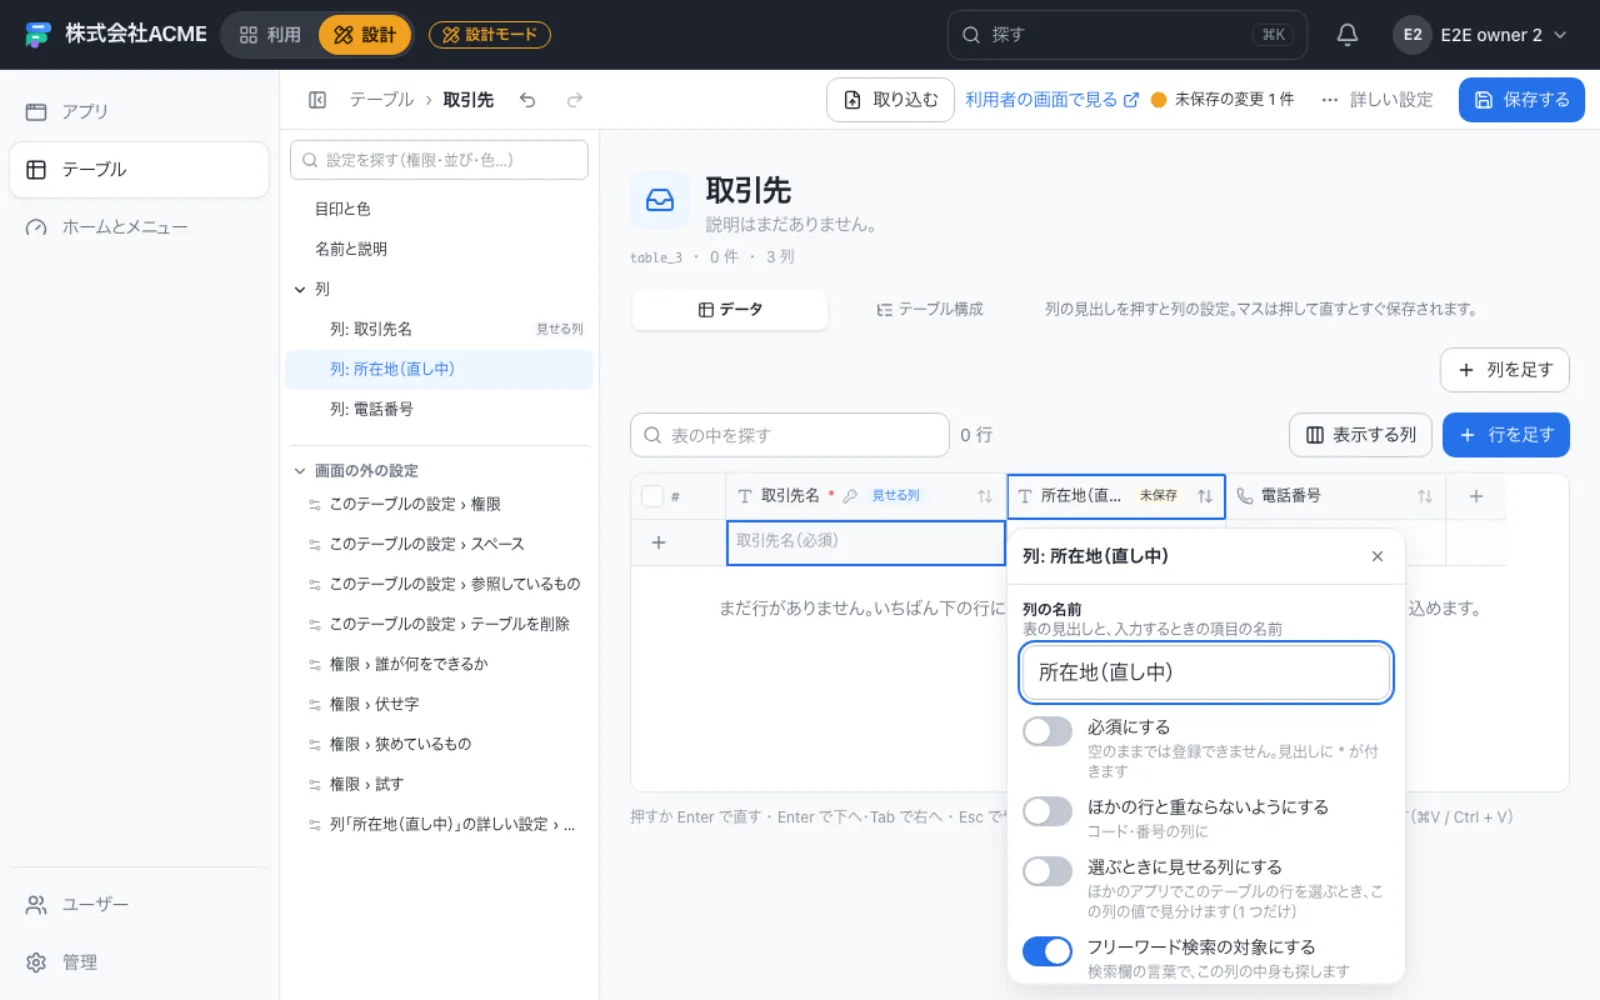
Task: Open ユーザー in the sidebar
Action: [139, 904]
